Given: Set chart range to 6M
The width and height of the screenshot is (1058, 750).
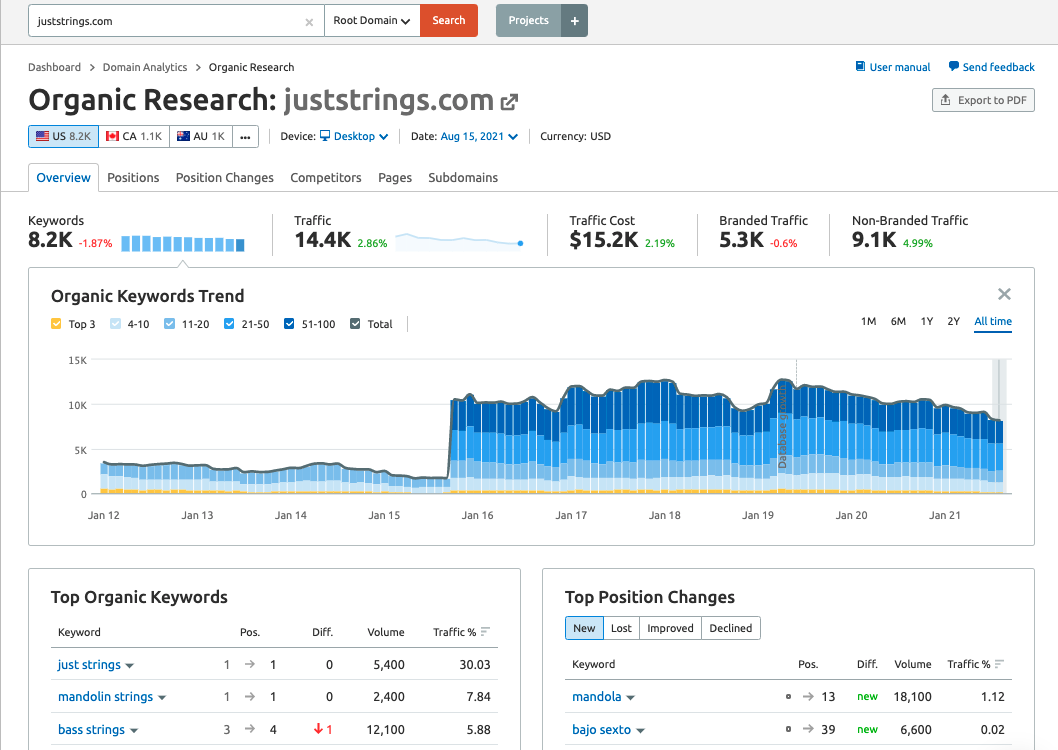Looking at the screenshot, I should 898,321.
